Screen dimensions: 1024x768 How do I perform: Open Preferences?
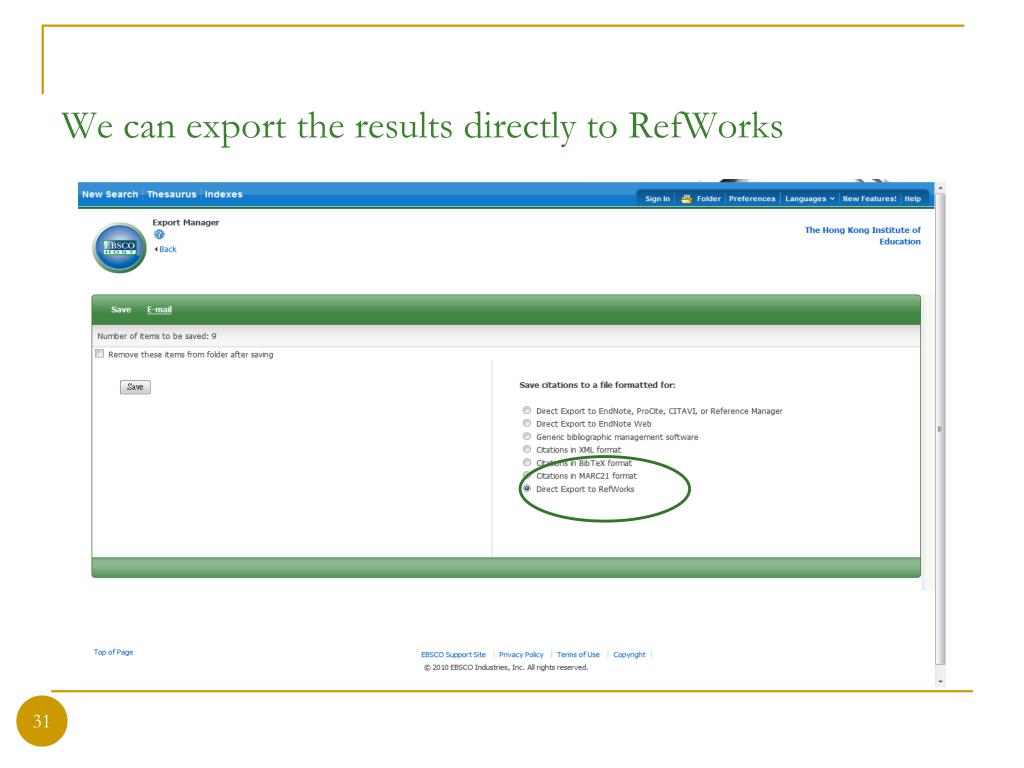tap(752, 199)
